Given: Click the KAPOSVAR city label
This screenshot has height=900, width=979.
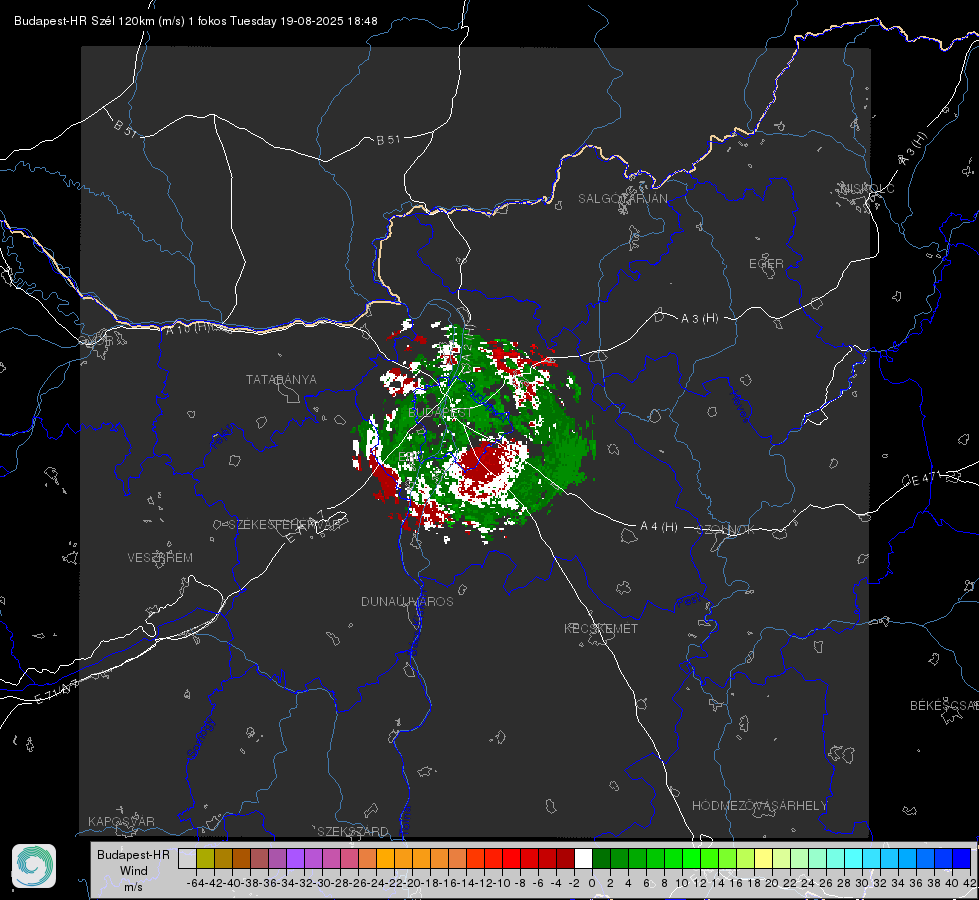Looking at the screenshot, I should tap(121, 821).
